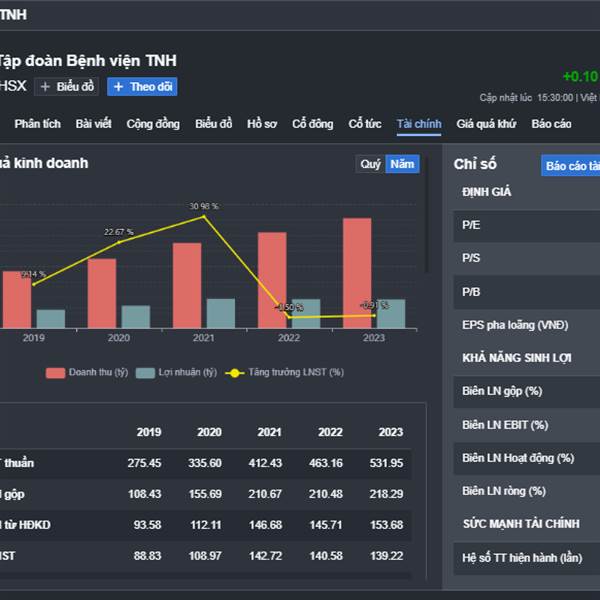Click the value 139.22 in table

(386, 556)
